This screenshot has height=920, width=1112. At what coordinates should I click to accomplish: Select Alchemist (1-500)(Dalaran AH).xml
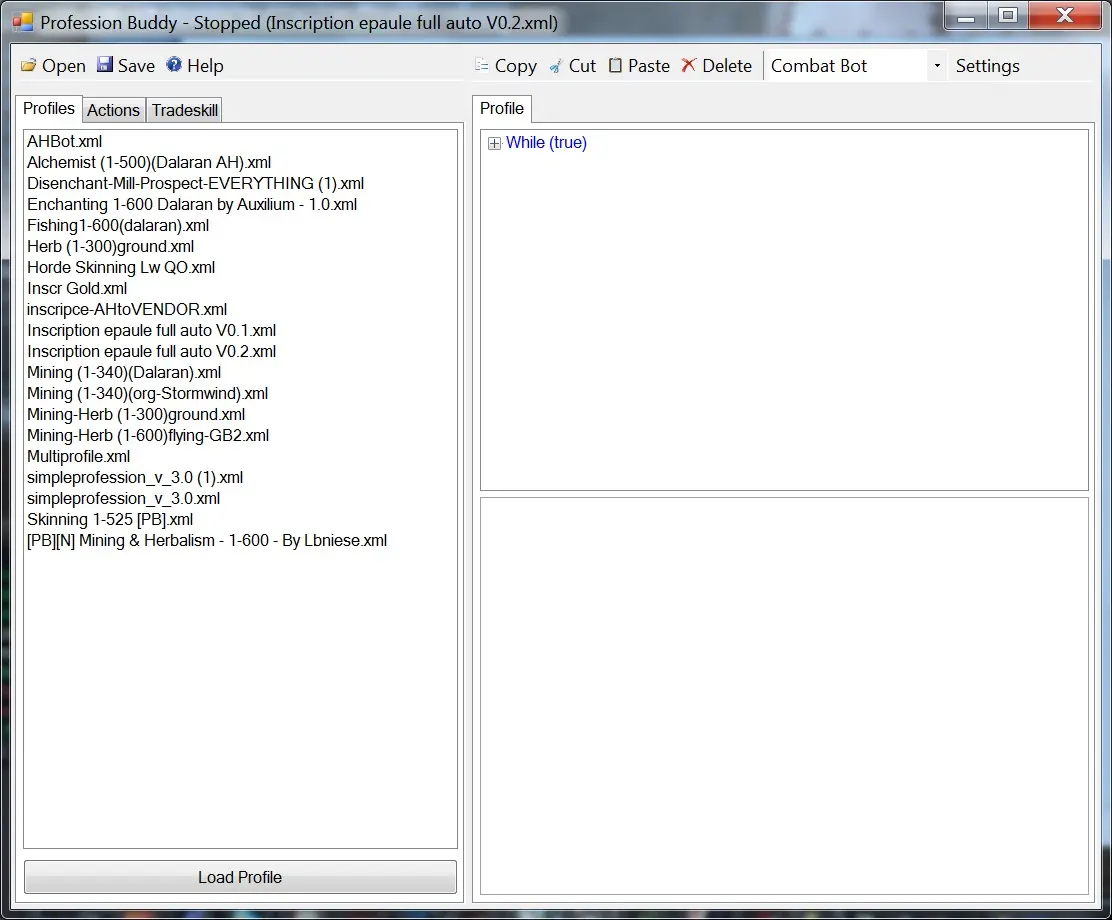click(149, 162)
